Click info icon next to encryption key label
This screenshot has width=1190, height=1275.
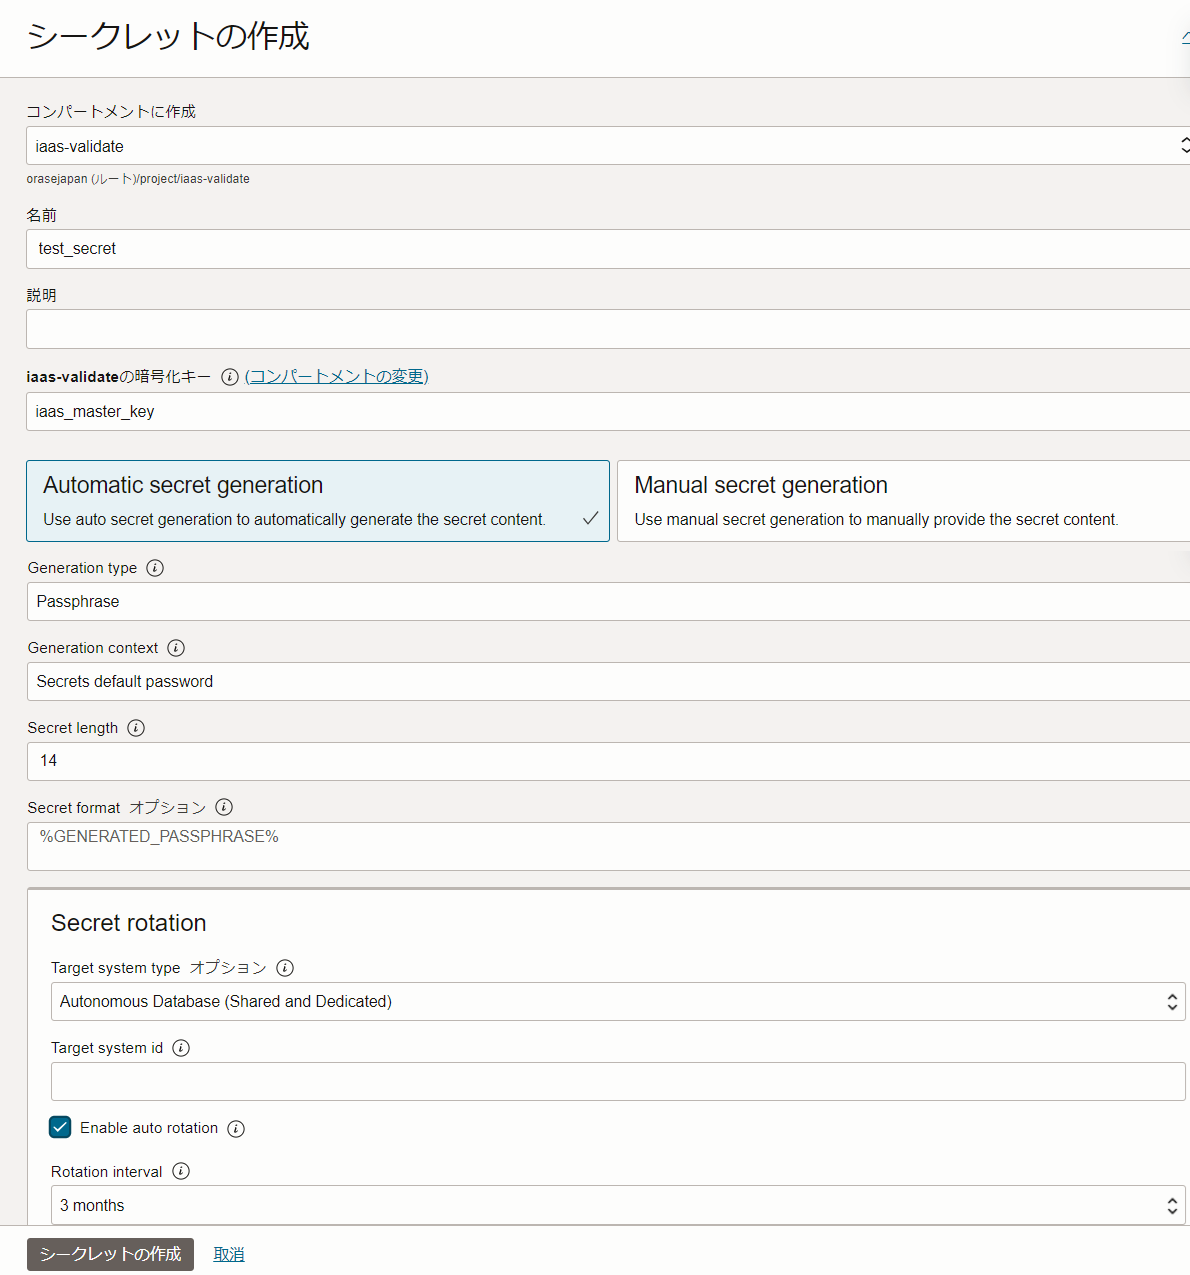[x=230, y=377]
